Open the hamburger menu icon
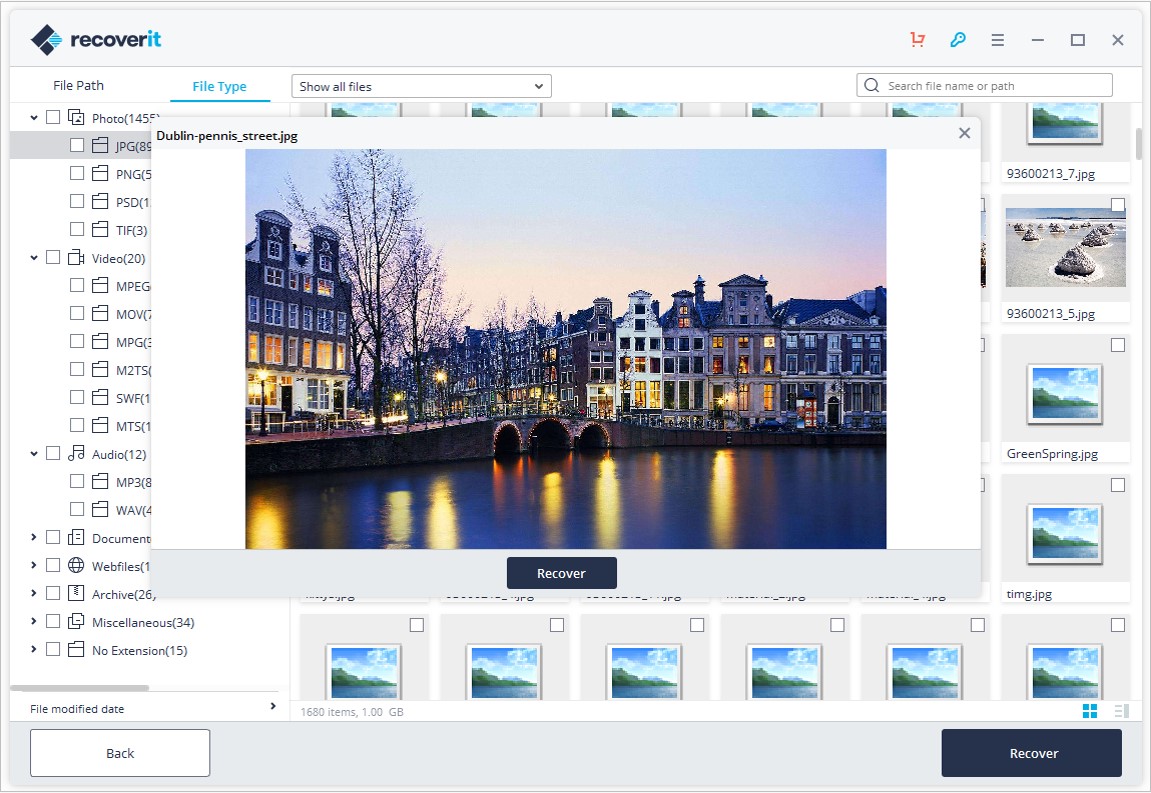The height and width of the screenshot is (793, 1151). pyautogui.click(x=998, y=40)
